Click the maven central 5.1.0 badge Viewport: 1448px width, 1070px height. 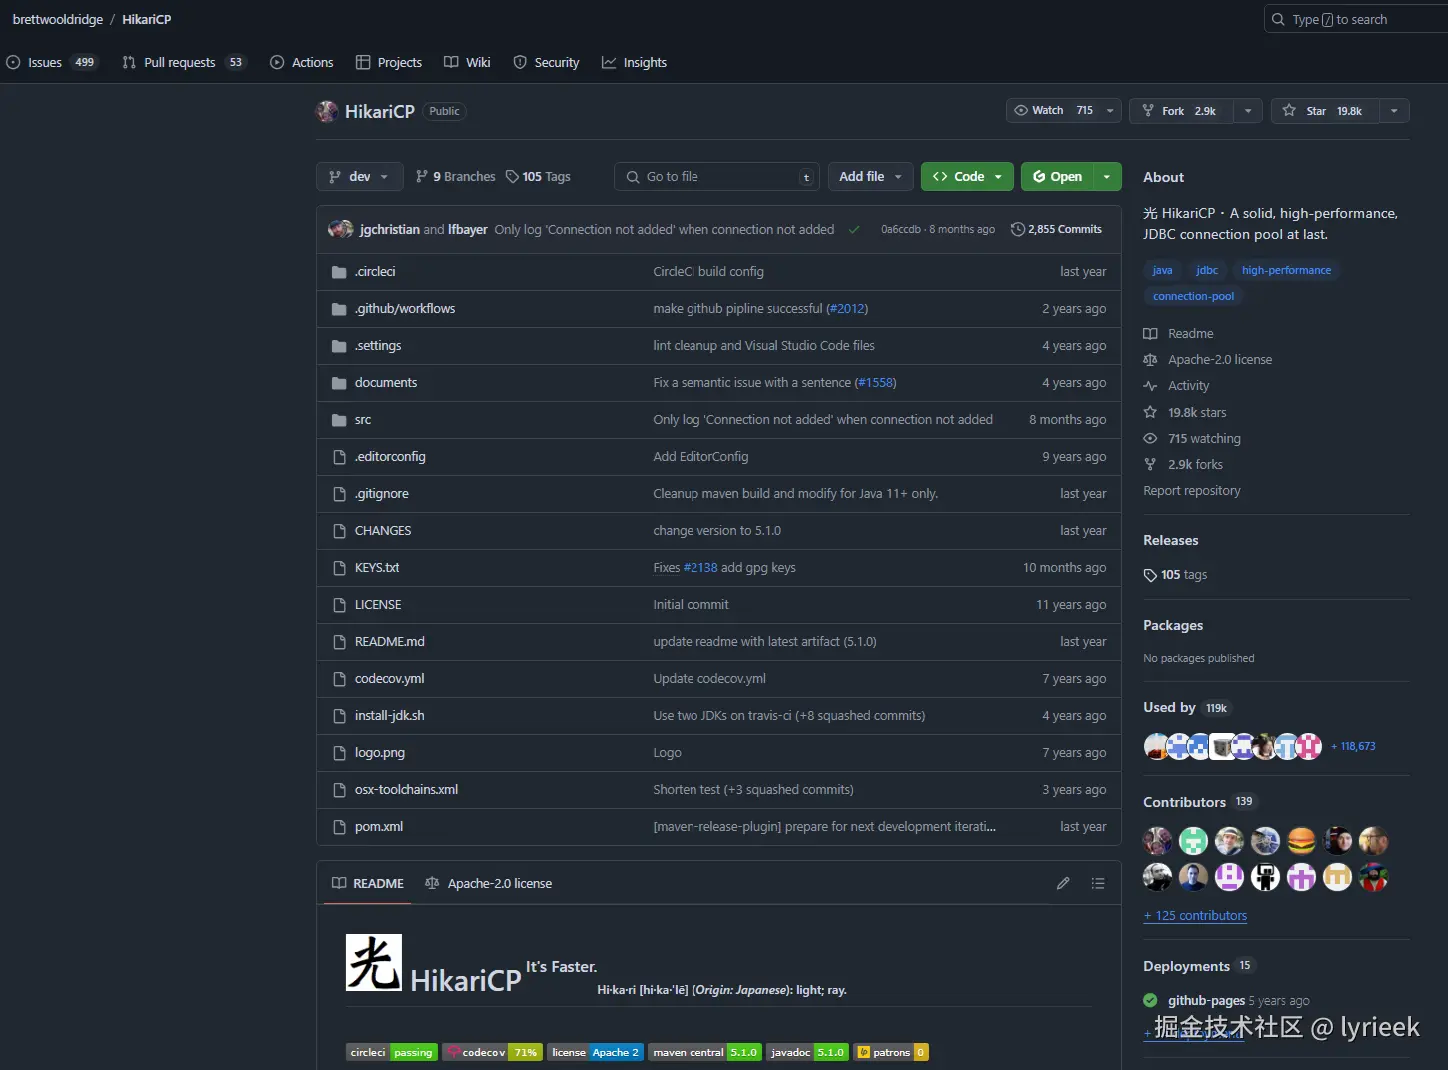click(704, 1052)
